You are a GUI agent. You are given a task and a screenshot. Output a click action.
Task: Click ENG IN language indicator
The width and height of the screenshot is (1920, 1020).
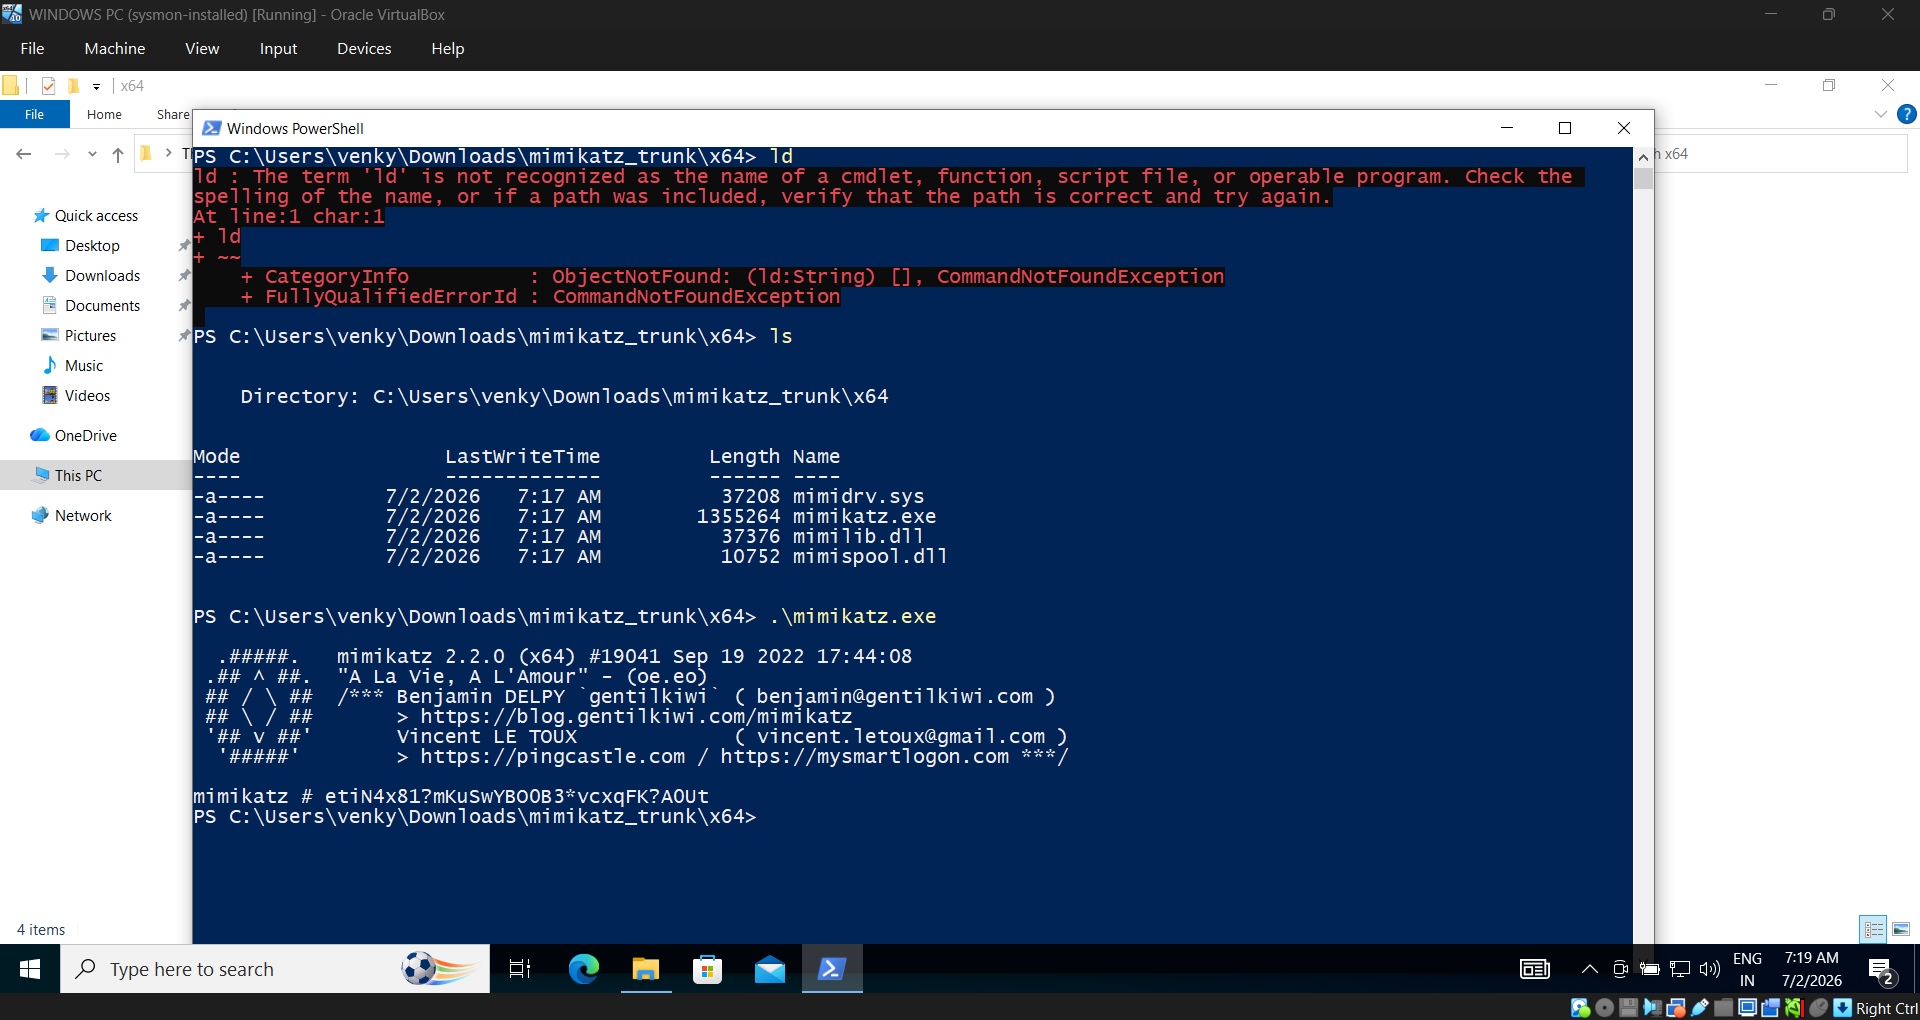[1747, 969]
